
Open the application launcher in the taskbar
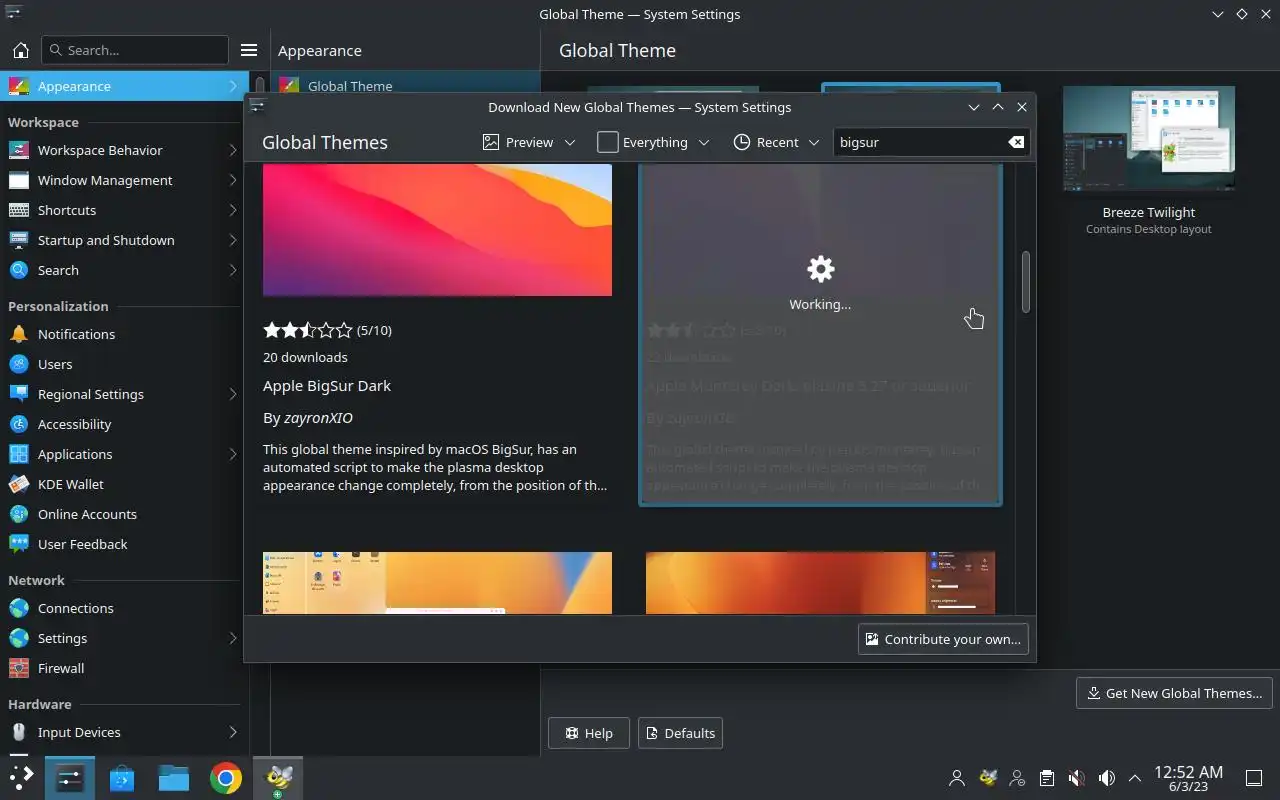pos(22,777)
